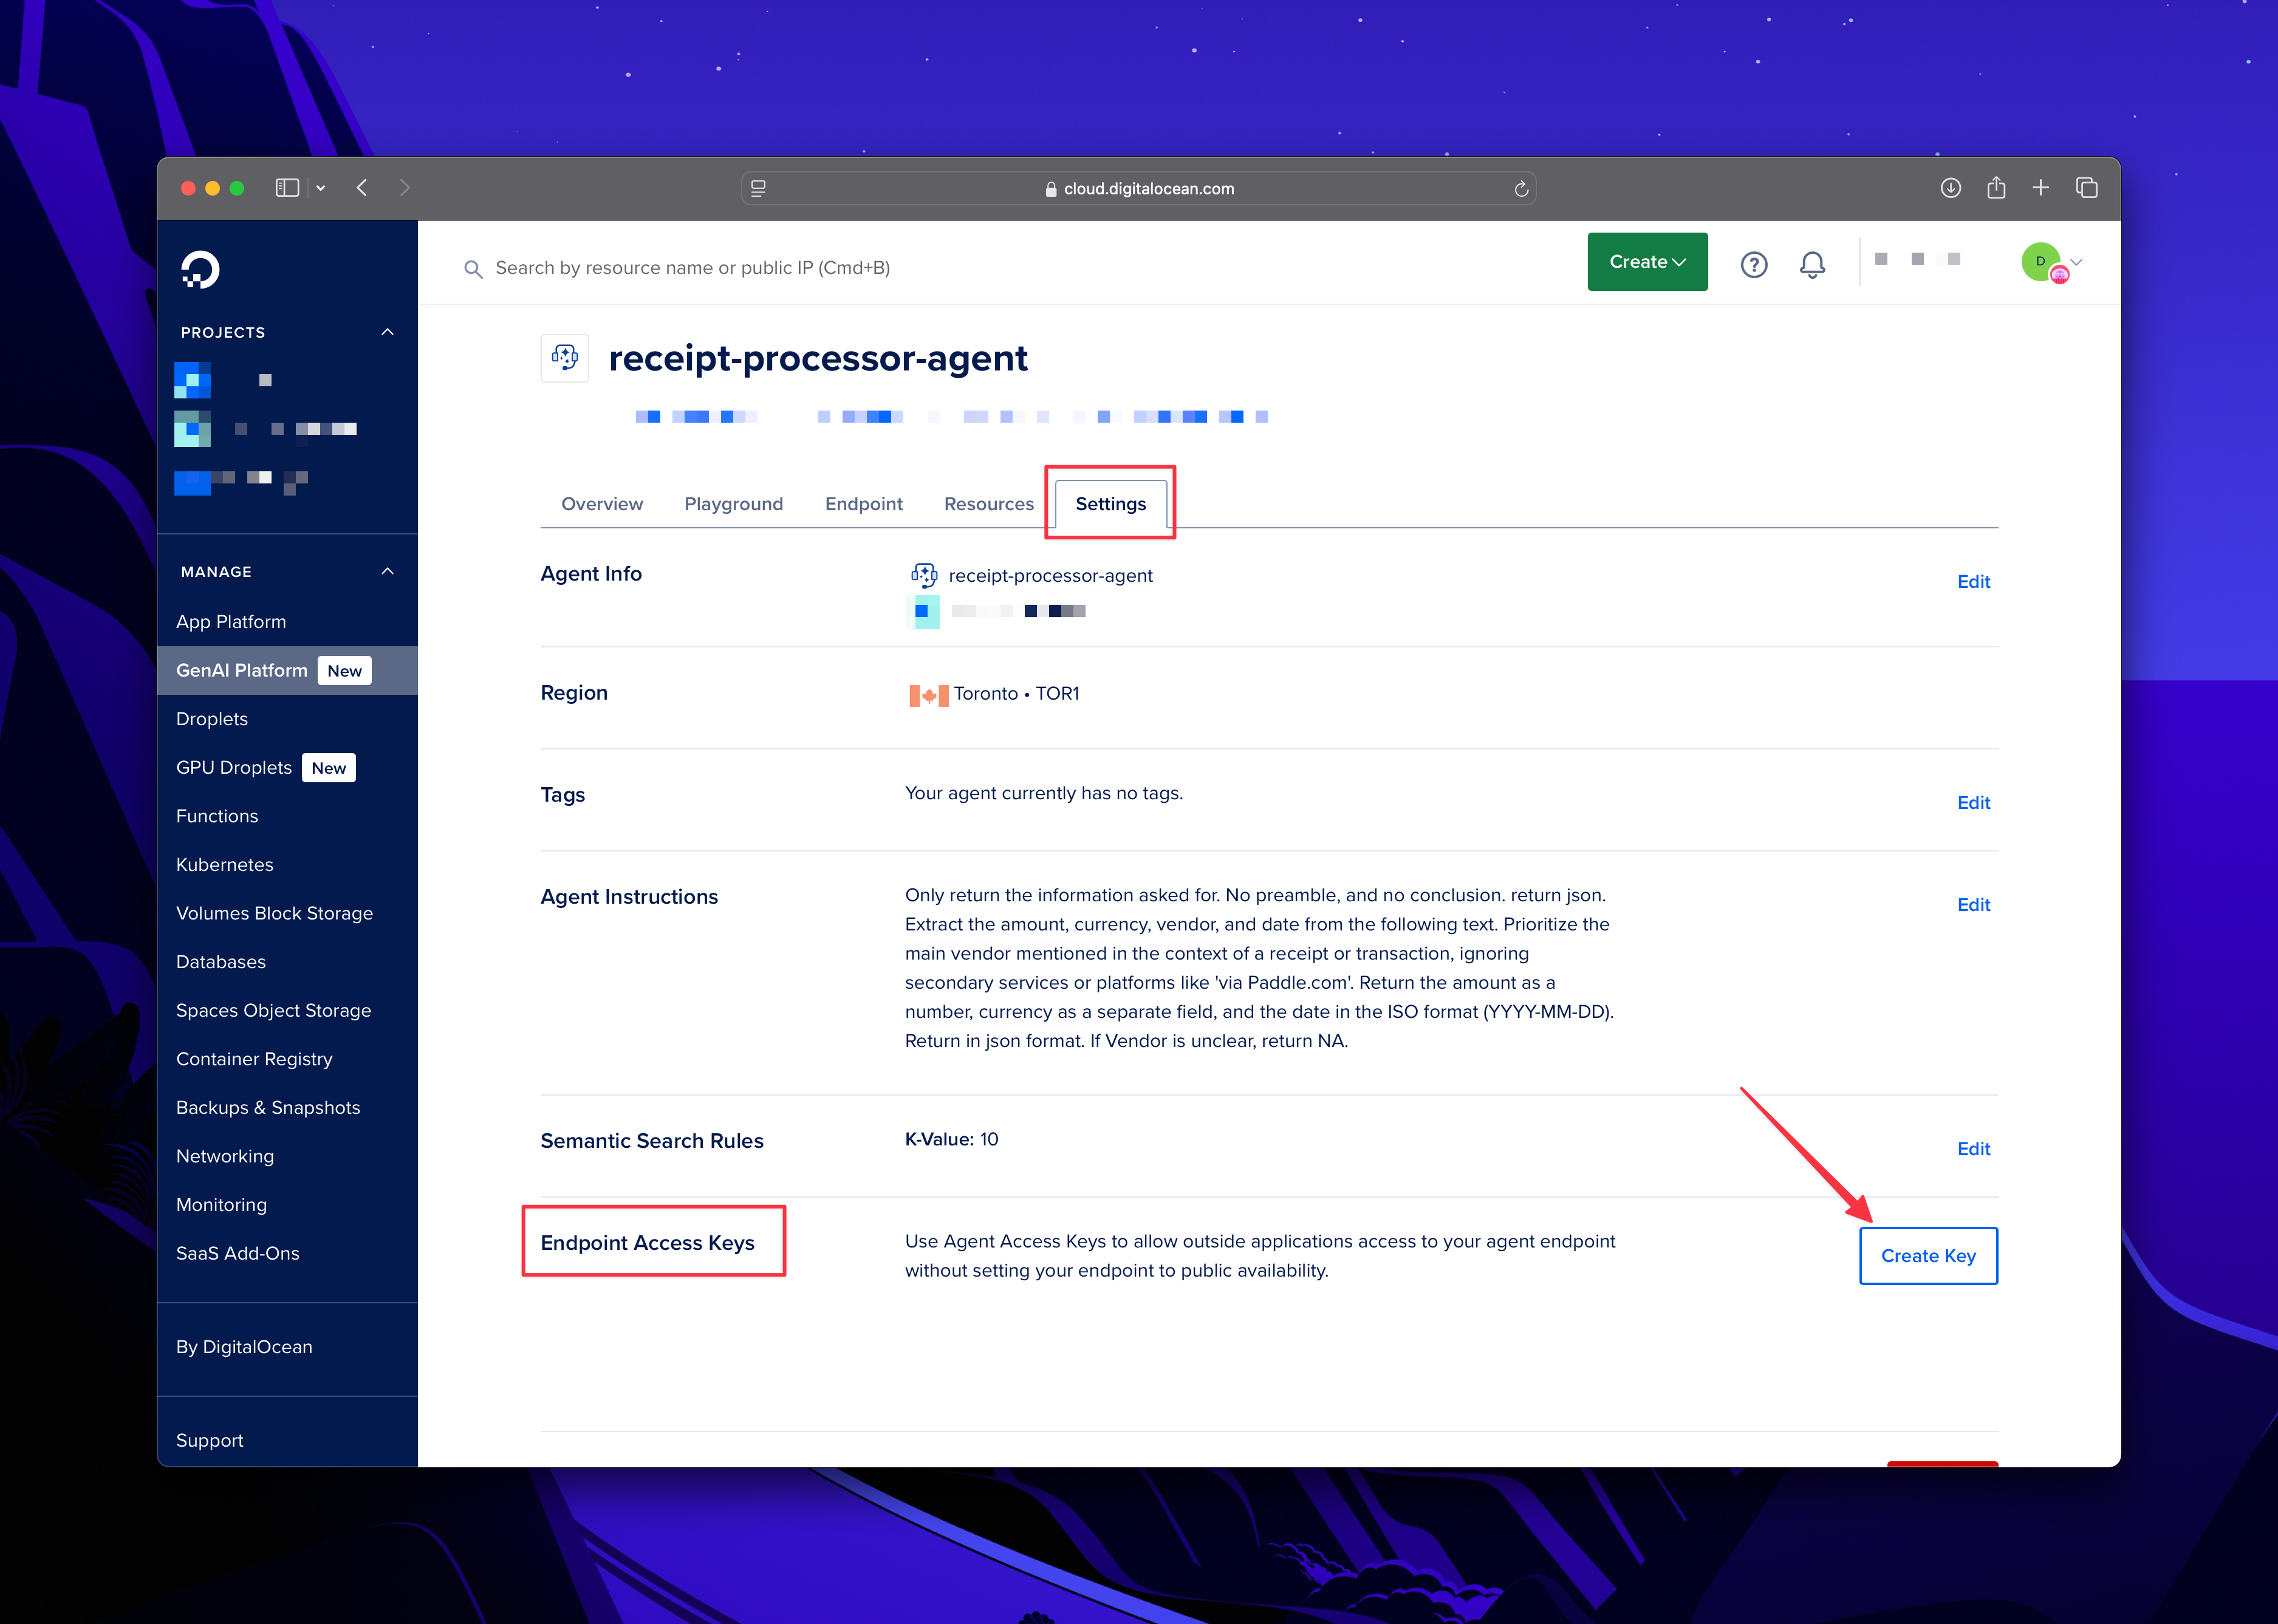Open the notifications bell icon

tap(1812, 264)
